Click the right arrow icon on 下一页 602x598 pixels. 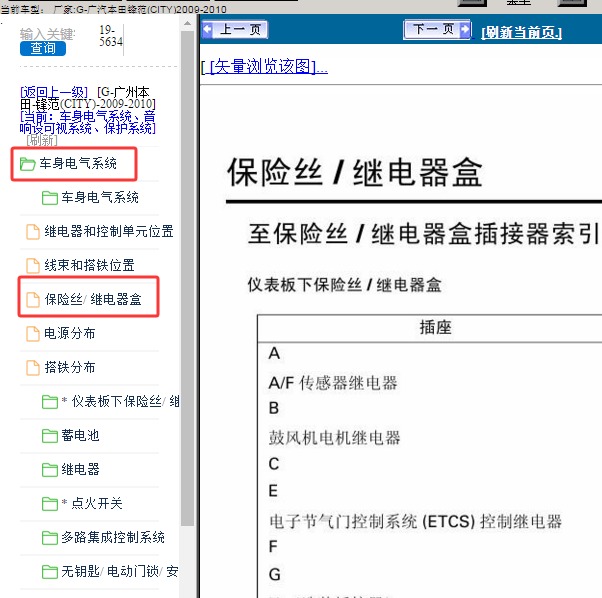click(465, 29)
